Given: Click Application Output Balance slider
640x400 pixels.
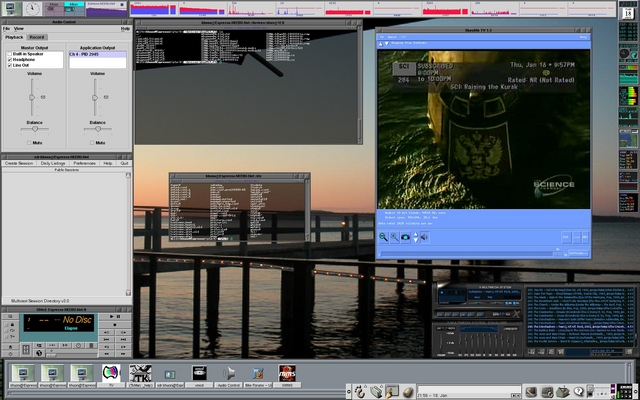Looking at the screenshot, I should pyautogui.click(x=98, y=129).
